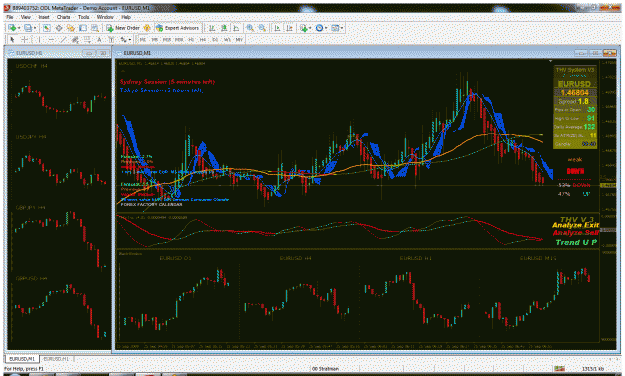Switch timeframe to H1
Screen dimensions: 625x376
point(191,39)
